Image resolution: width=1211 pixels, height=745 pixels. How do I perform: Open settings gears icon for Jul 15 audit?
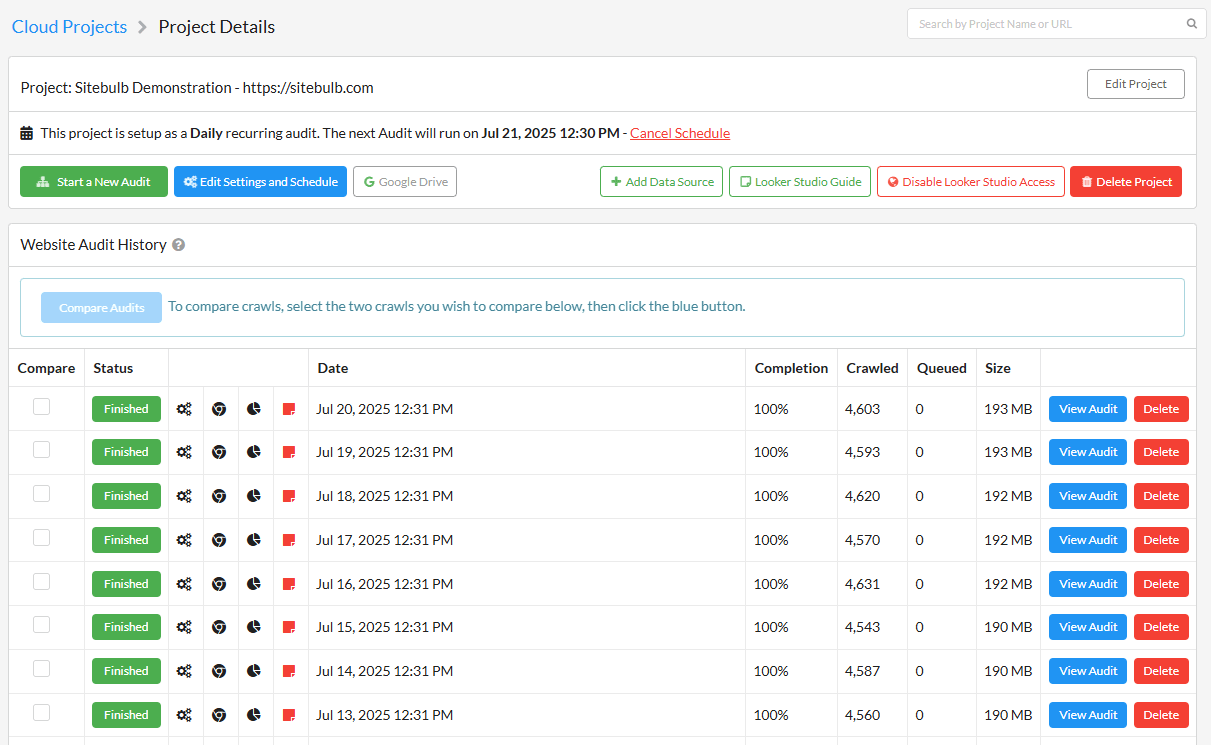184,627
